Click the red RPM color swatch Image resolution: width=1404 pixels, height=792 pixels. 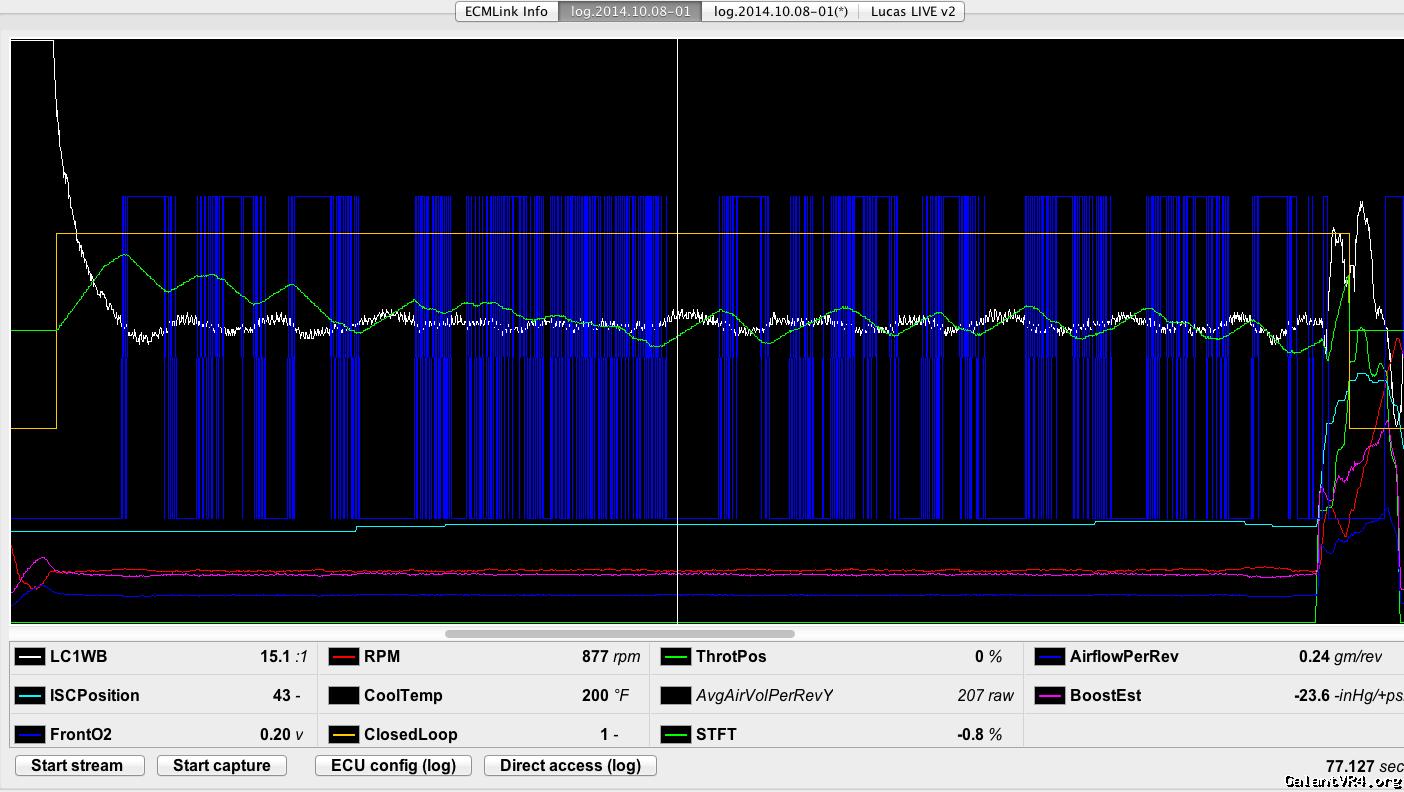pyautogui.click(x=344, y=657)
